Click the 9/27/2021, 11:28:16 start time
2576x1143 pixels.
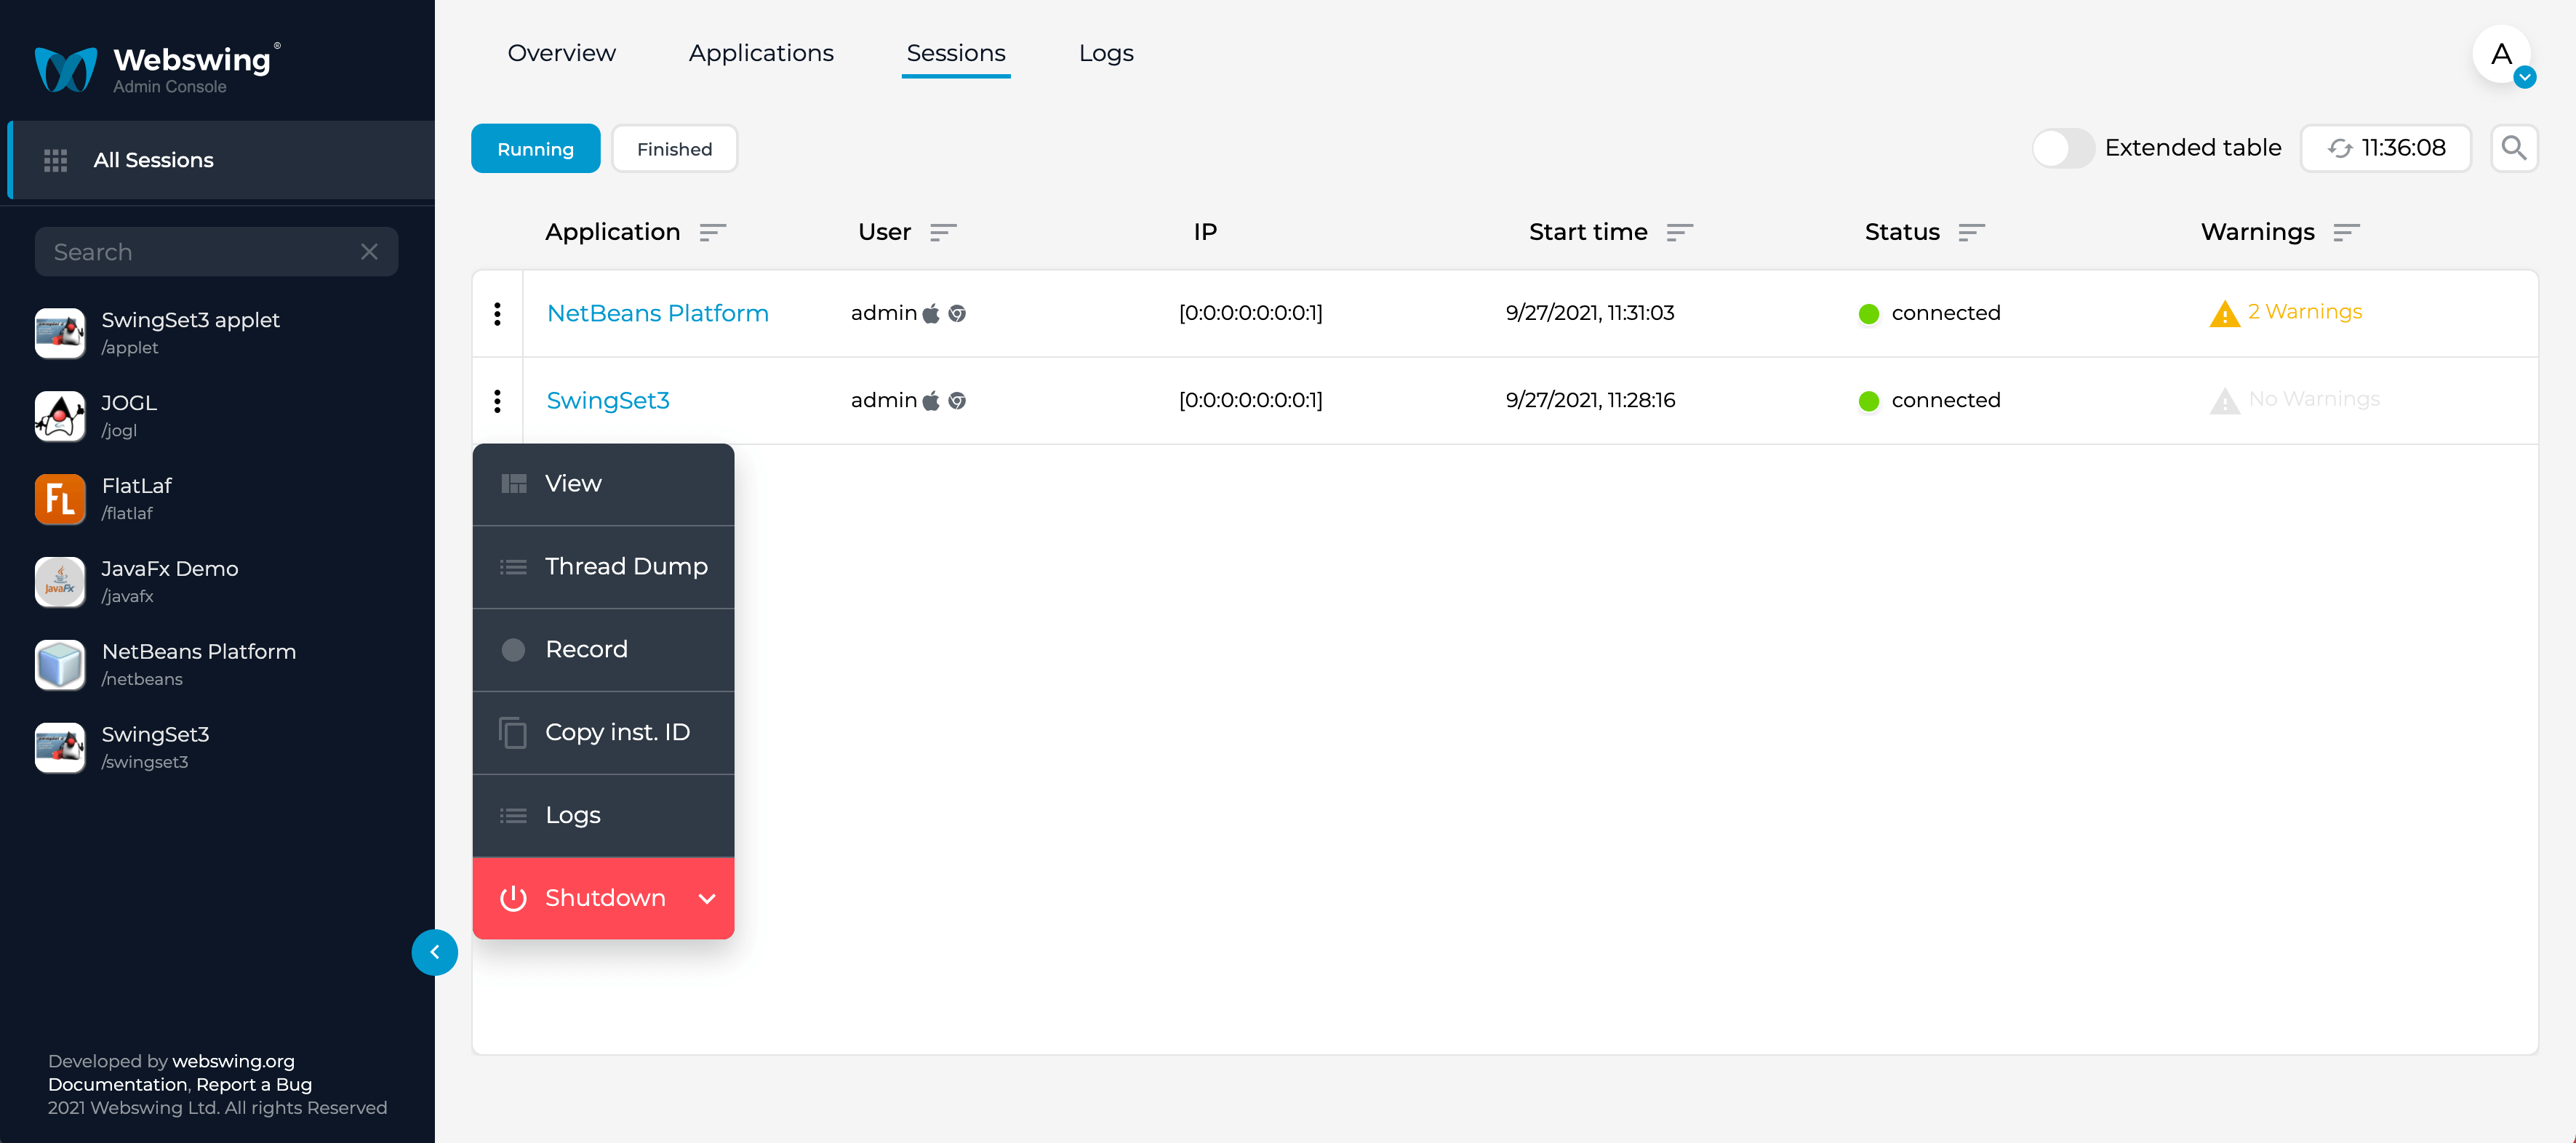(x=1590, y=400)
